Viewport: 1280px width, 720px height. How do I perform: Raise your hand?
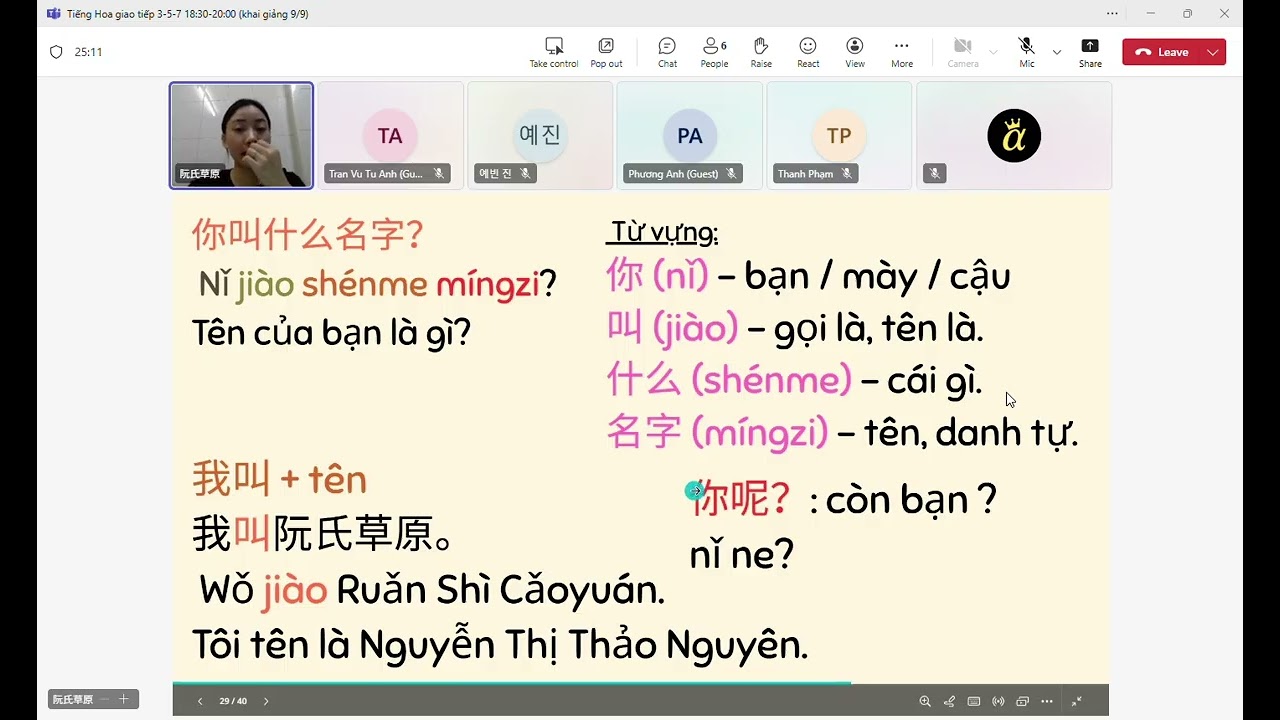(x=761, y=52)
